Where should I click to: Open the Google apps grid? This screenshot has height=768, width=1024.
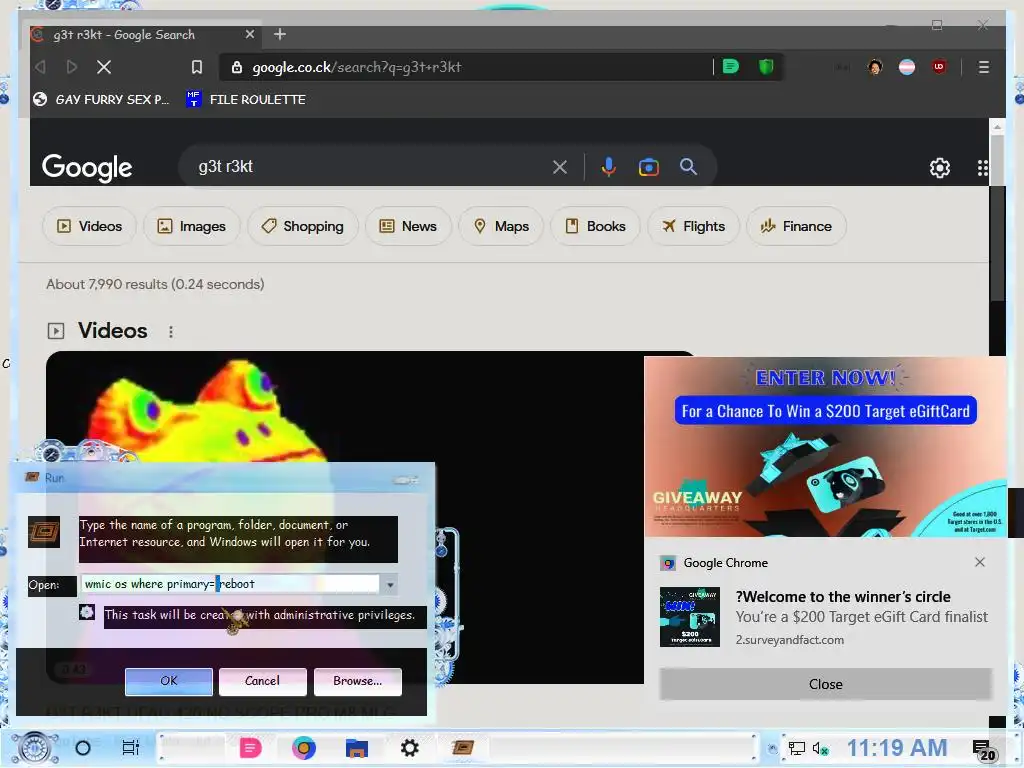pyautogui.click(x=982, y=168)
